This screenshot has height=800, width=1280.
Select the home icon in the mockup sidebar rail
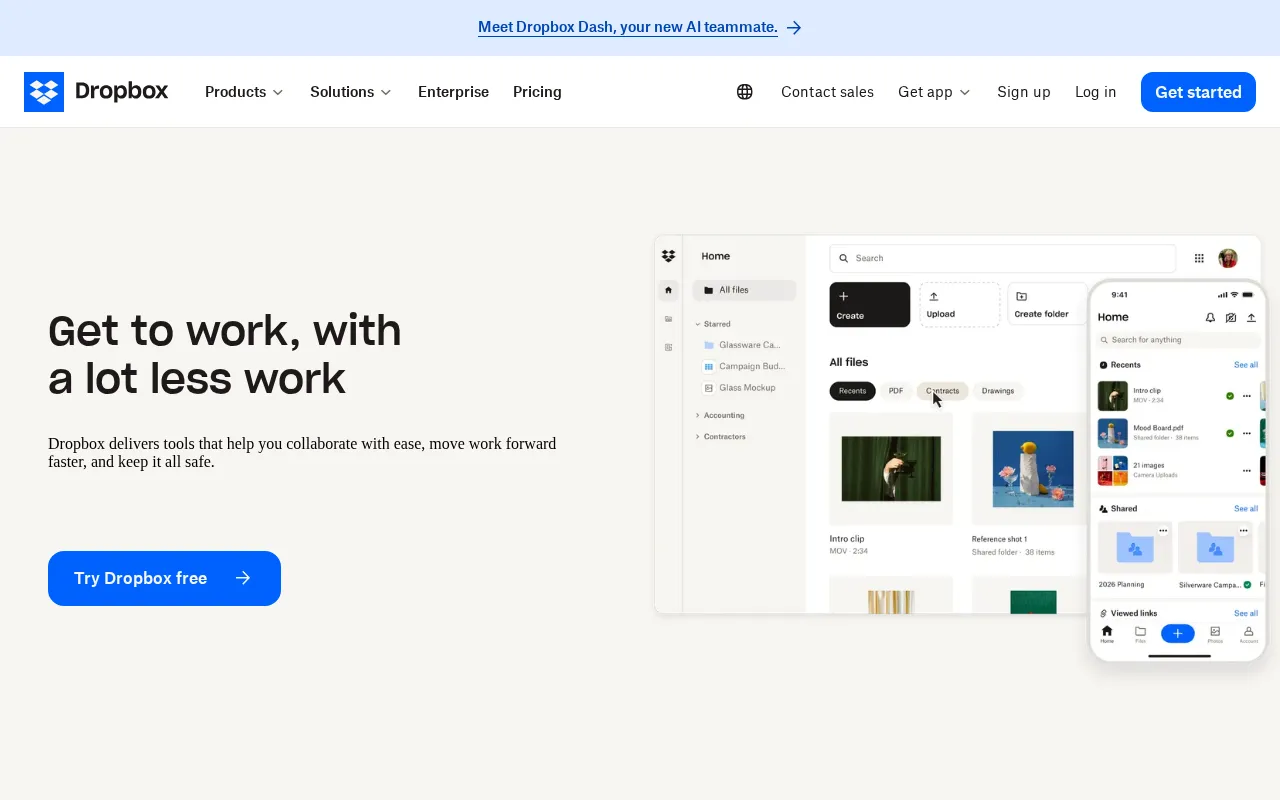(x=669, y=290)
